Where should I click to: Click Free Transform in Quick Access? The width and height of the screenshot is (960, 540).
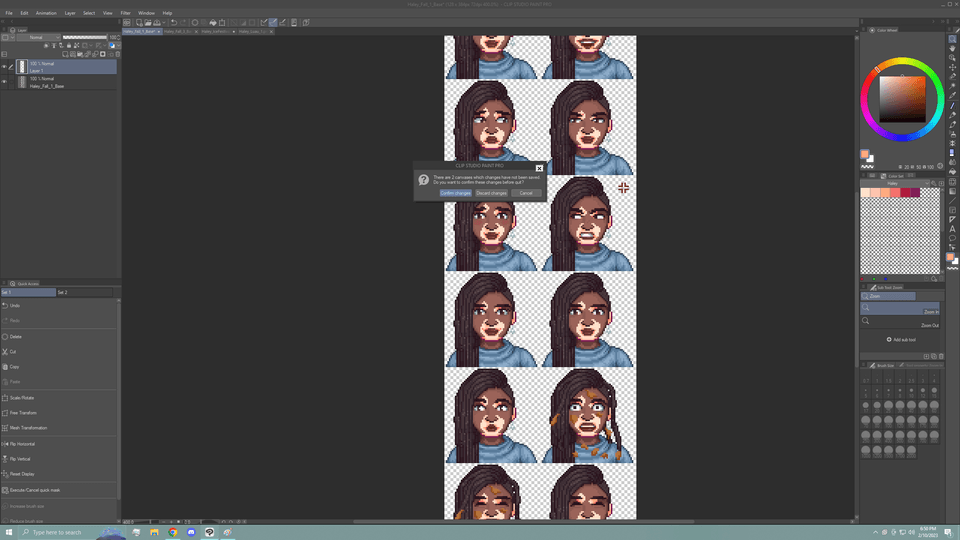click(23, 413)
